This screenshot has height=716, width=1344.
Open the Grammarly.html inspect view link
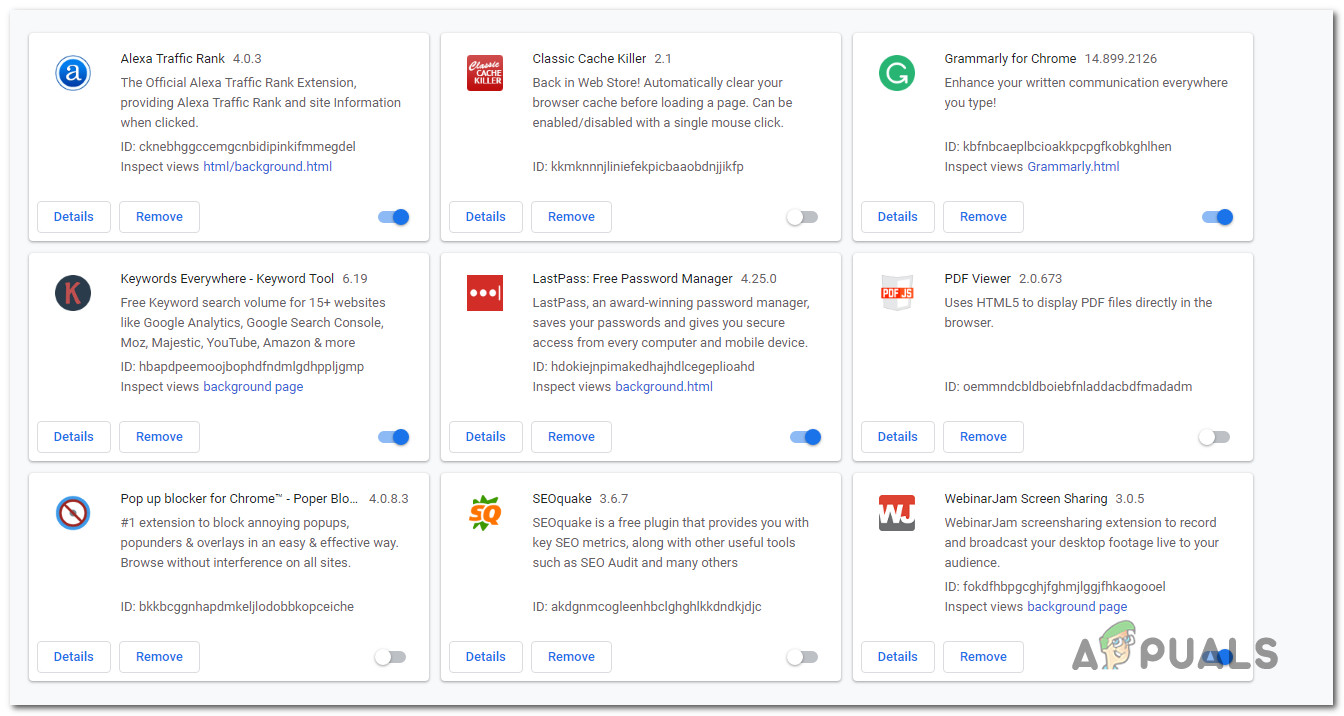(1073, 167)
